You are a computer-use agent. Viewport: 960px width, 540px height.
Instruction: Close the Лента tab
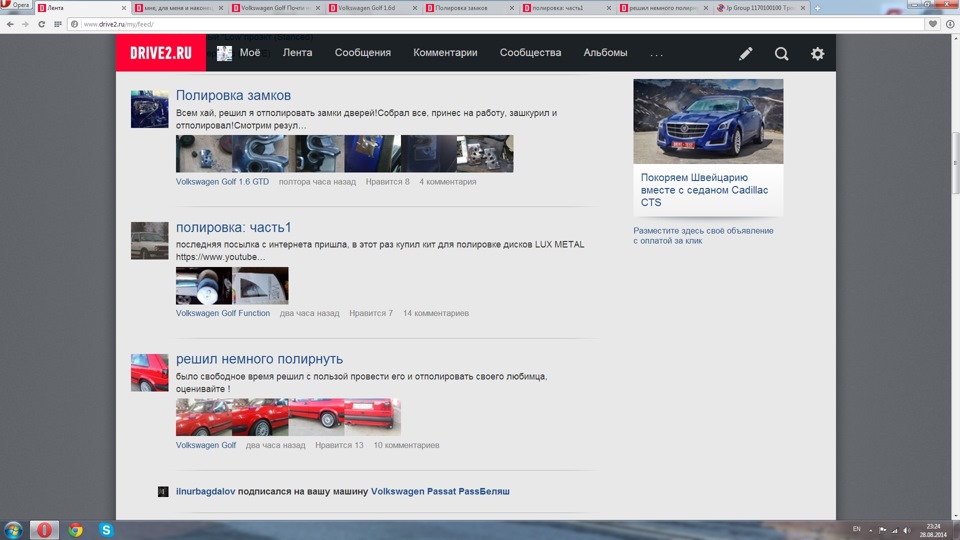tap(124, 8)
